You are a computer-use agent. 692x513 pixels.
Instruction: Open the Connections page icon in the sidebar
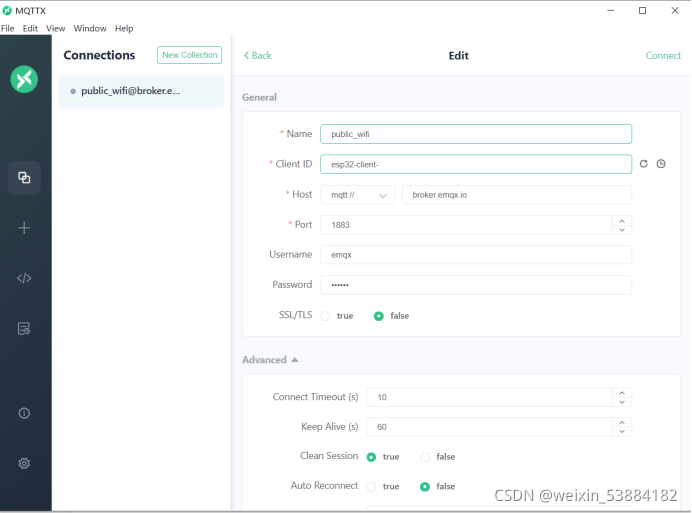tap(24, 177)
